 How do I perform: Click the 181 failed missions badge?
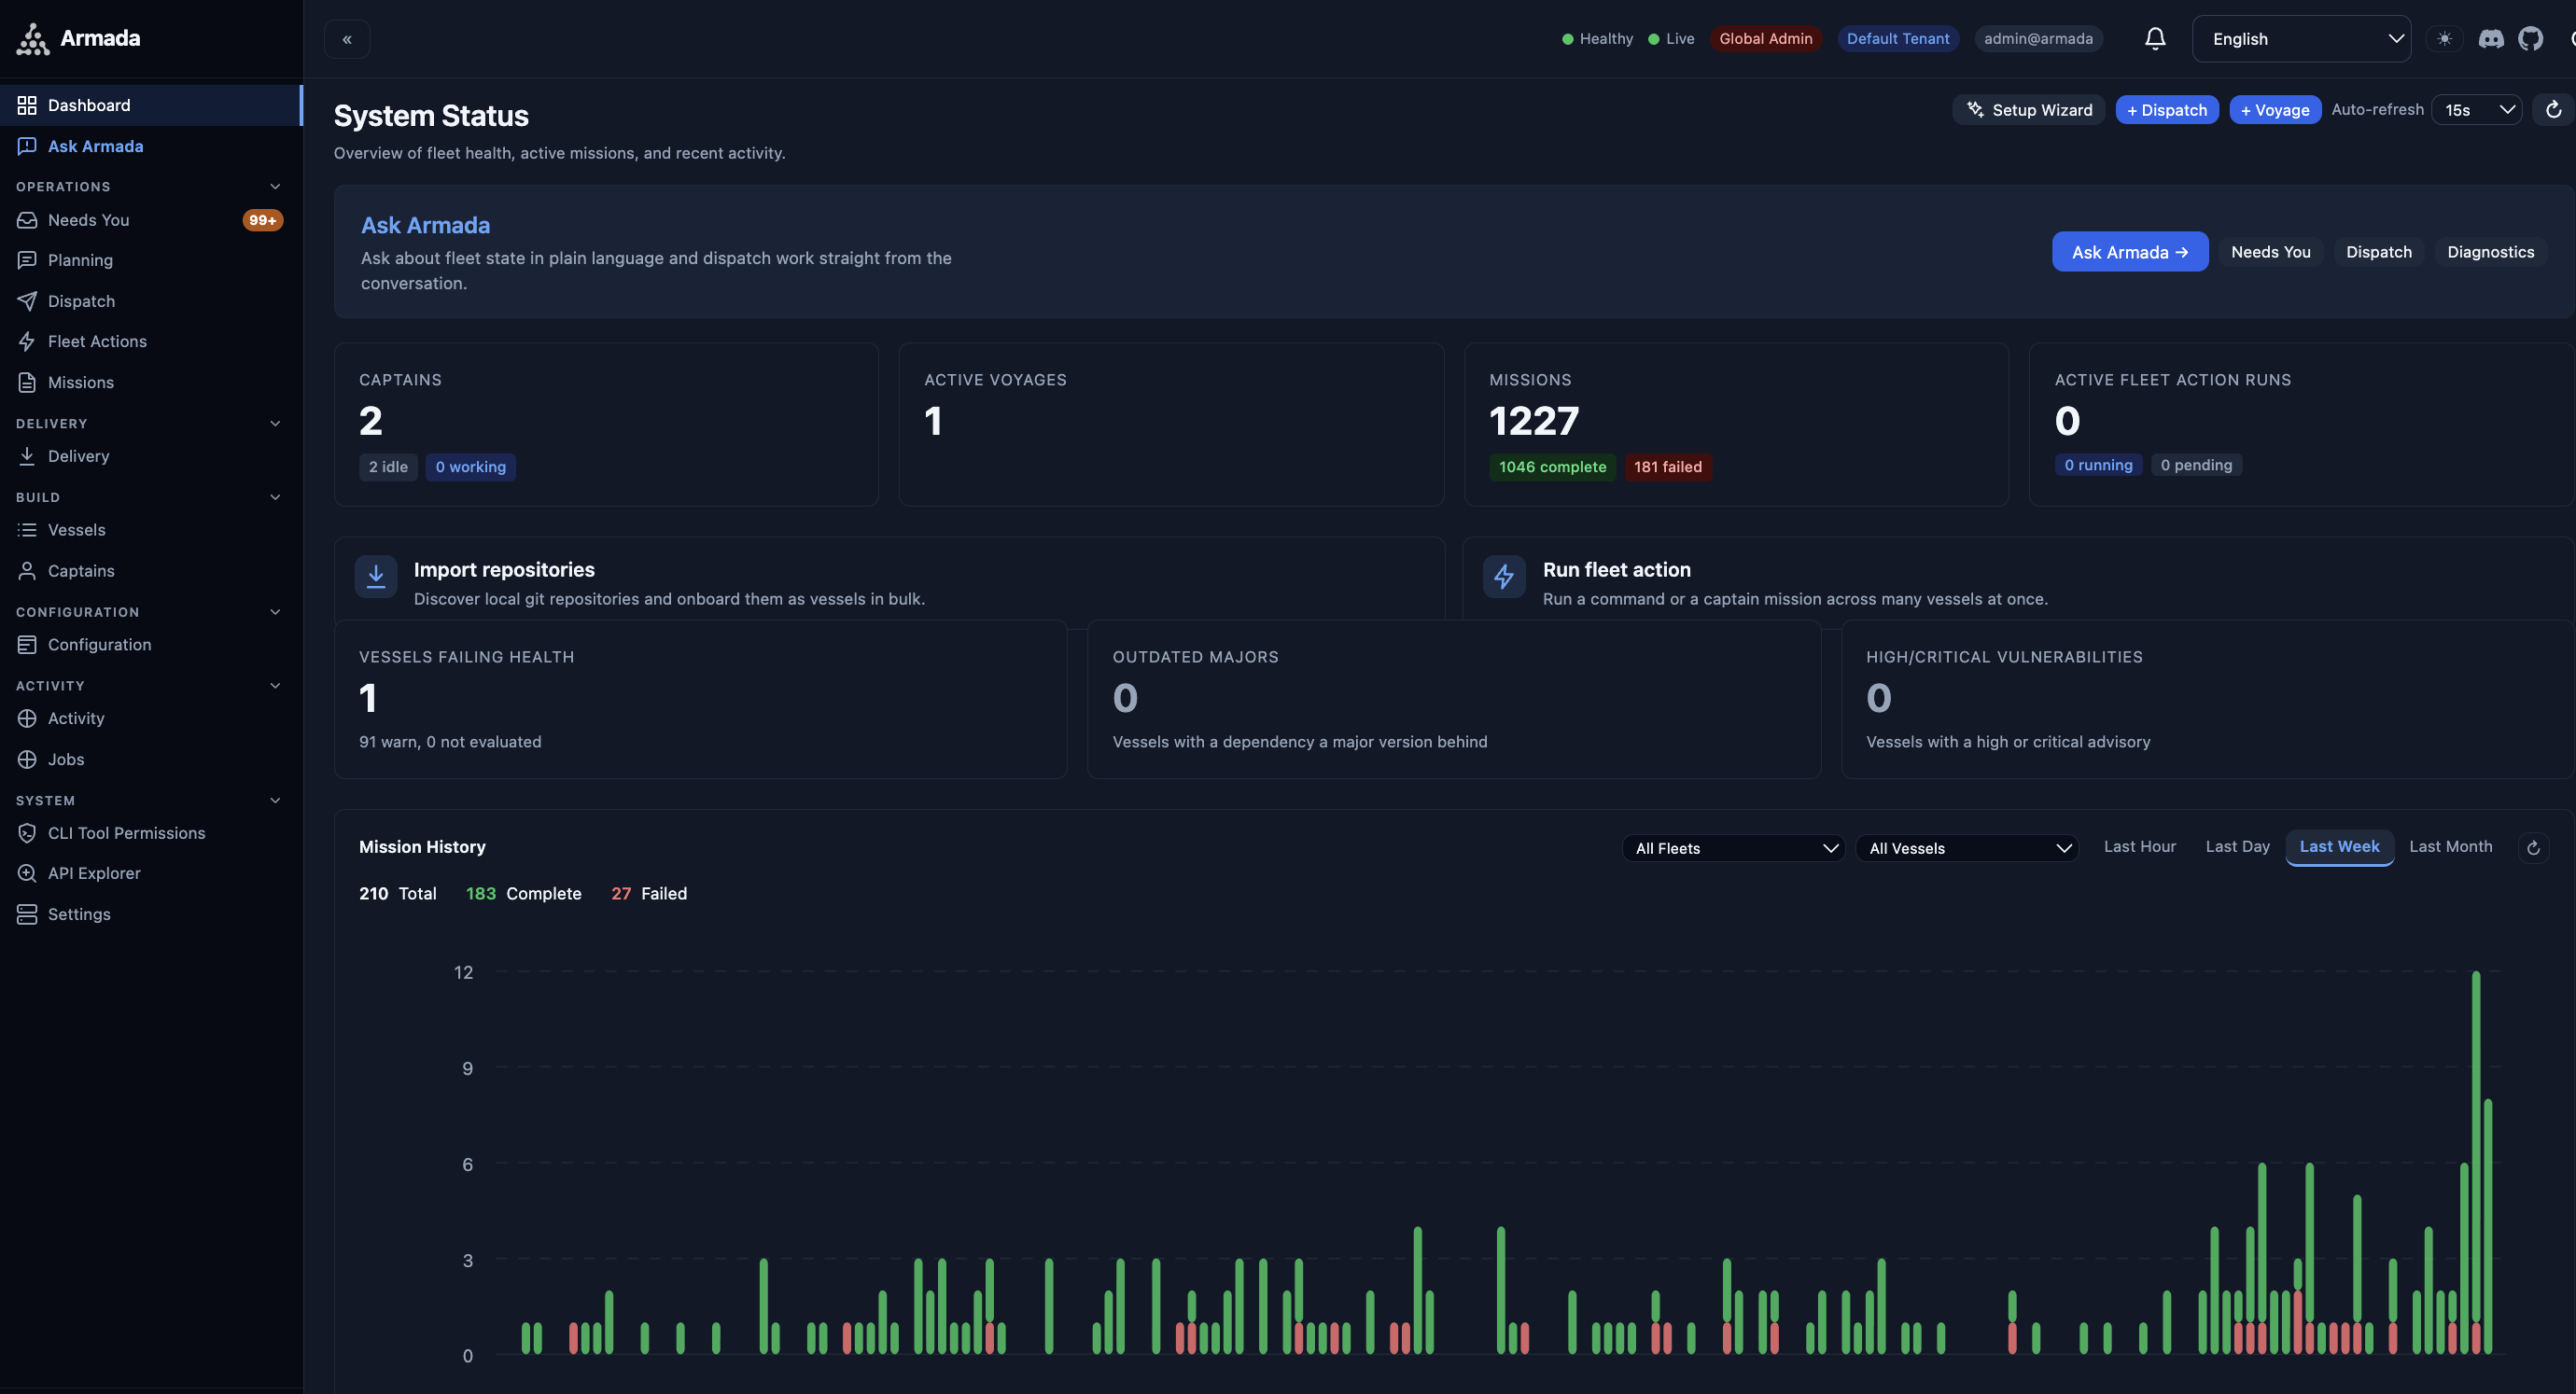[1667, 467]
